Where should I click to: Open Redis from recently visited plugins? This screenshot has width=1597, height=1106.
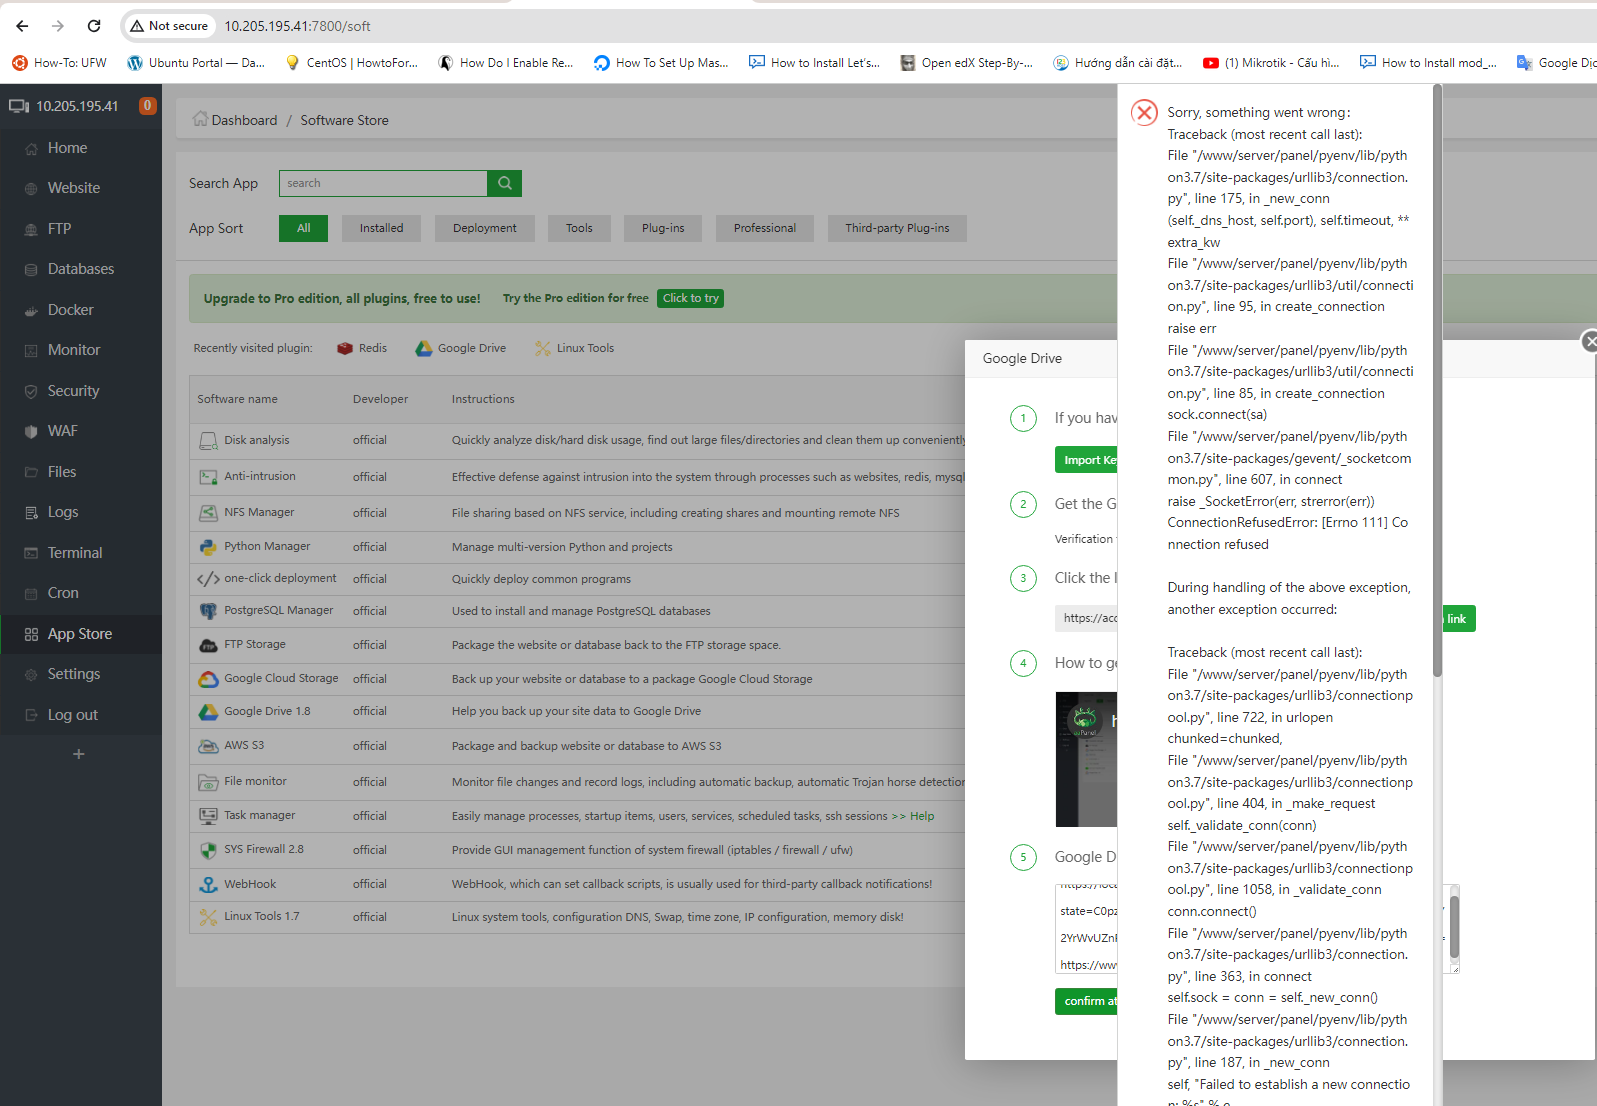362,348
